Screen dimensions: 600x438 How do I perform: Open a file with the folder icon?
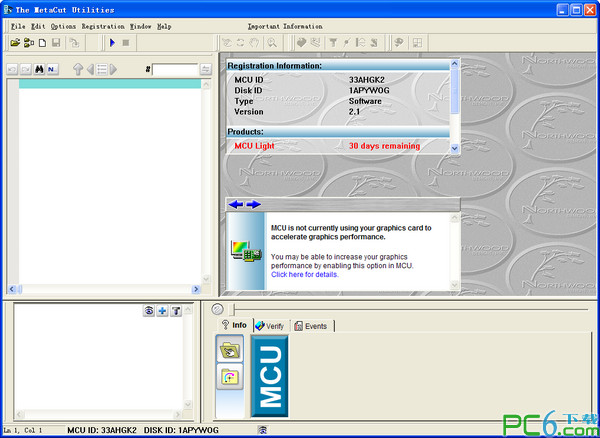click(15, 43)
